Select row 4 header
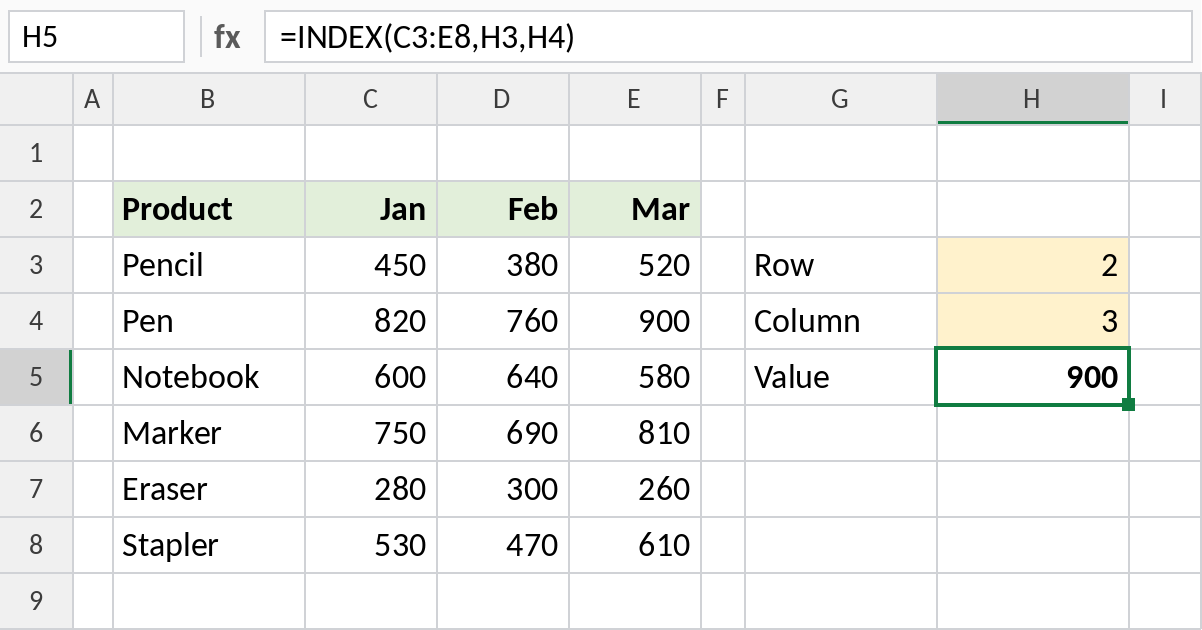 point(37,321)
